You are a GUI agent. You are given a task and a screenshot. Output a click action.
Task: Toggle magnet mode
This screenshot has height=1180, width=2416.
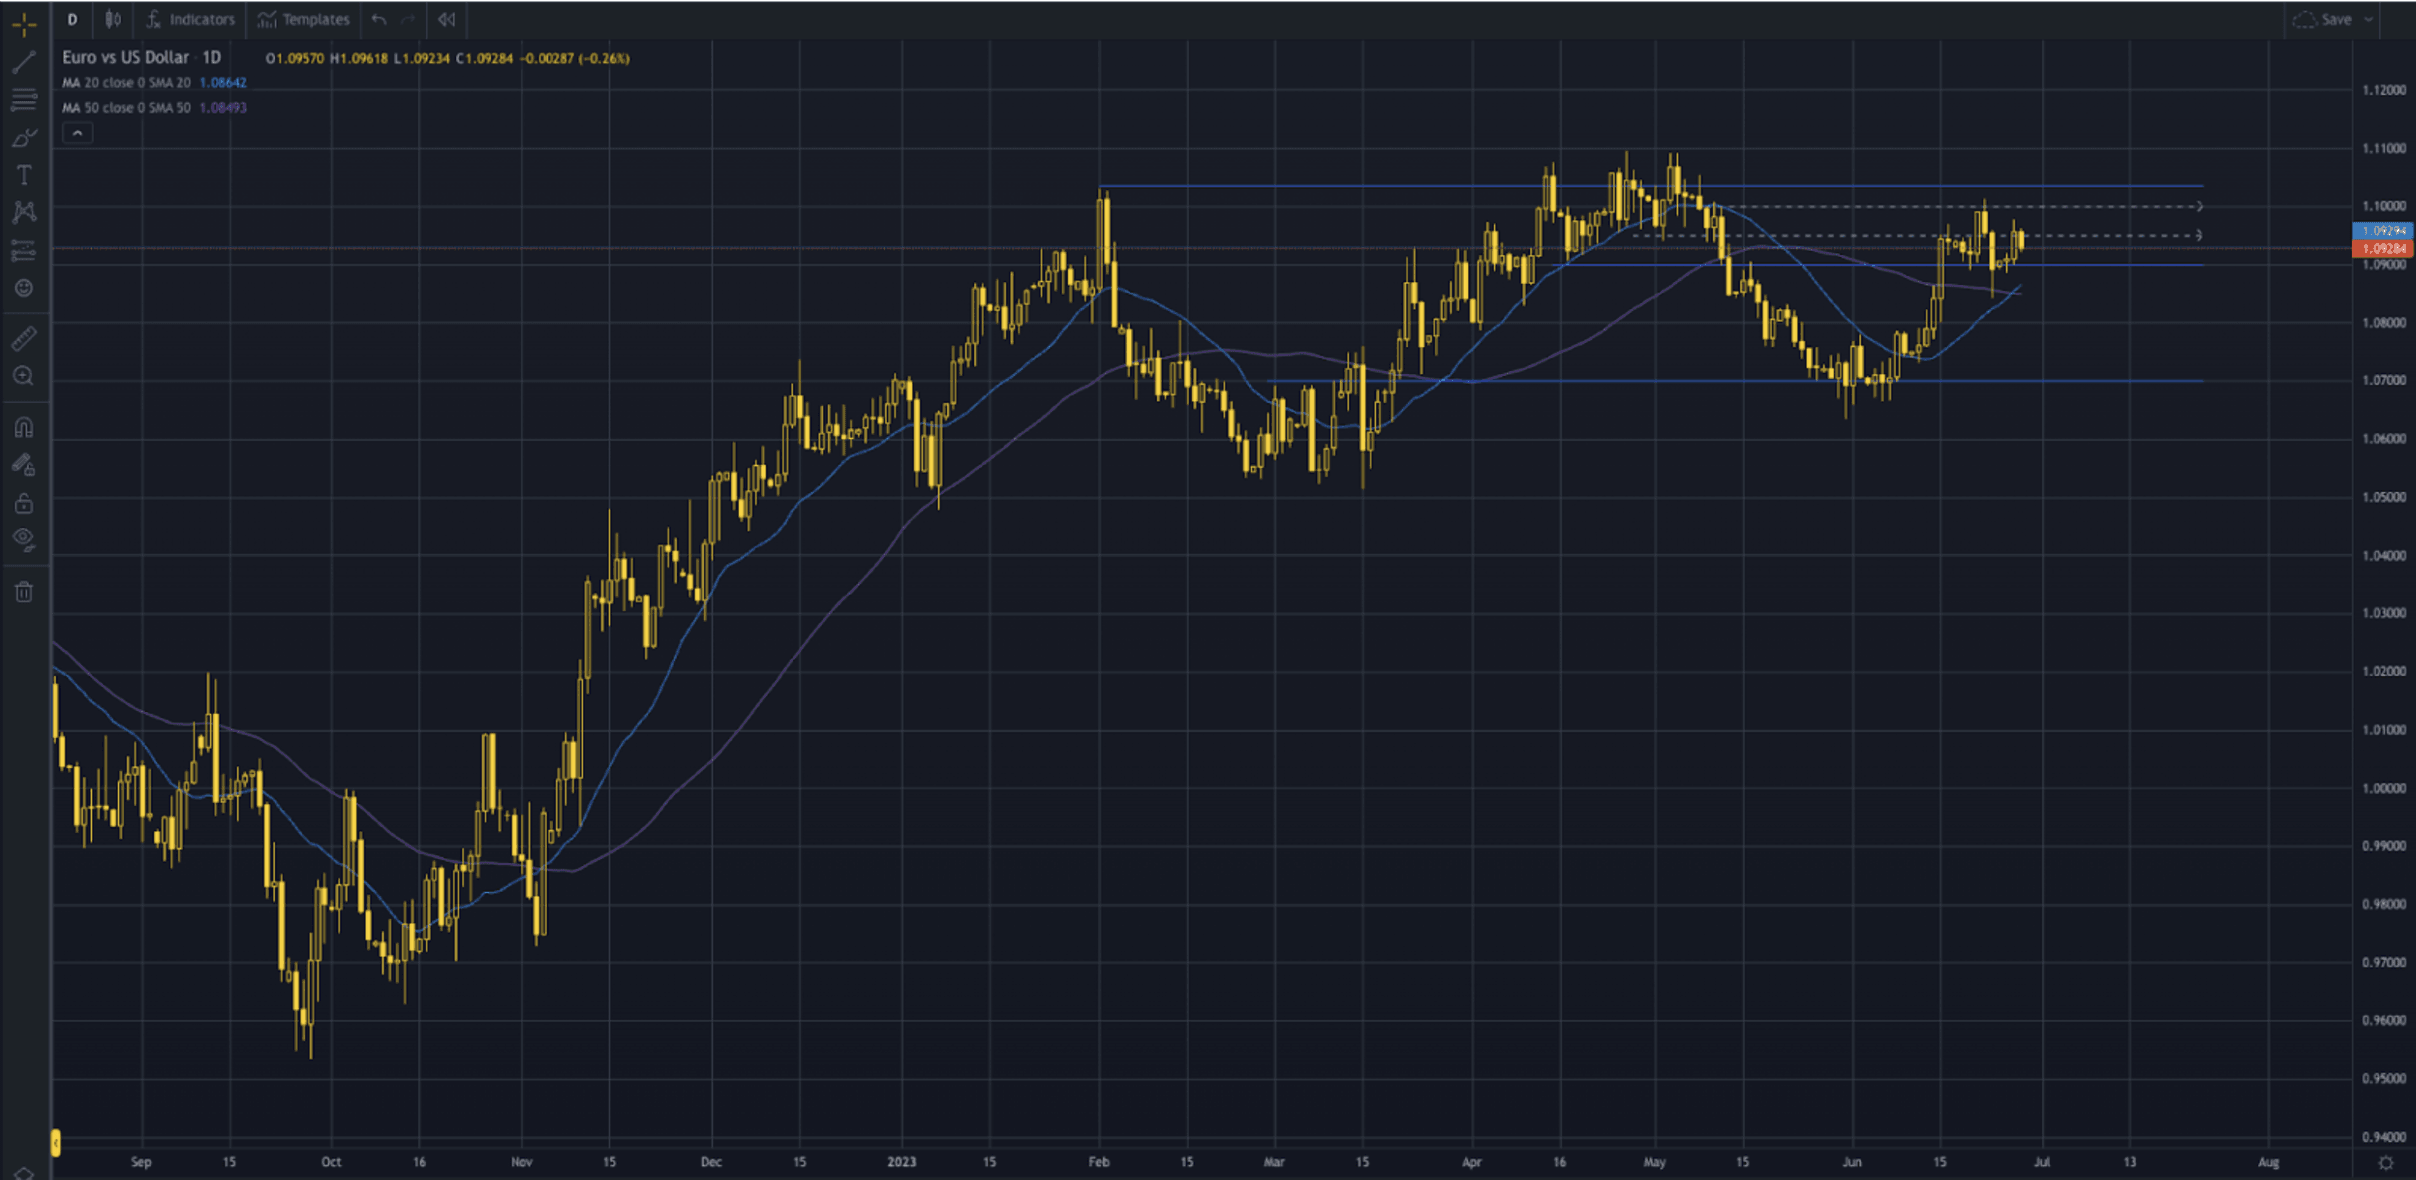point(24,427)
